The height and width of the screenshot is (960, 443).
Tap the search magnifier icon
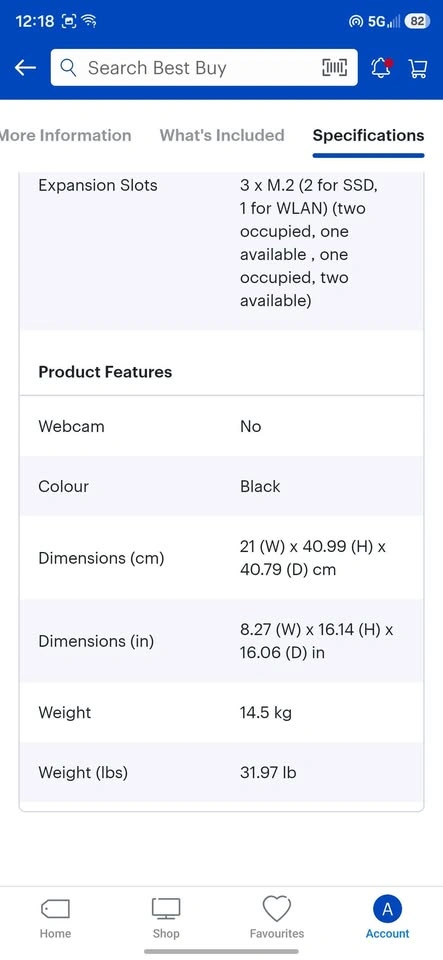69,68
